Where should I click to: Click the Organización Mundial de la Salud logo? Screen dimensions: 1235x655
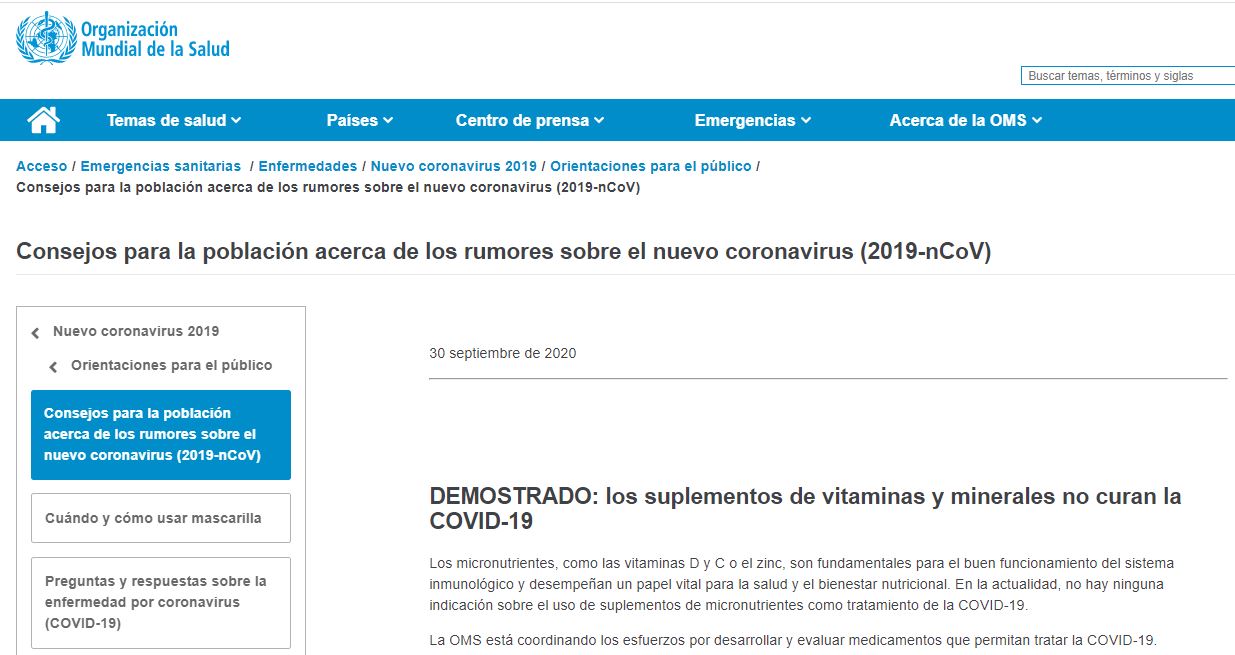[124, 39]
